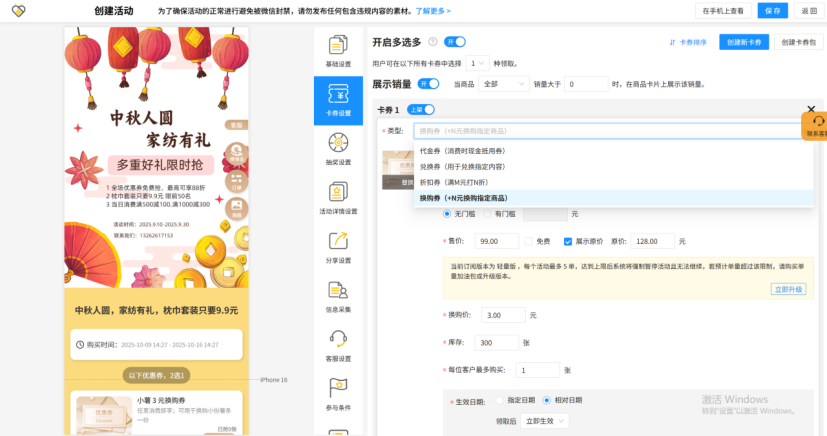Click the 返回 back button
Image resolution: width=827 pixels, height=436 pixels.
pyautogui.click(x=809, y=11)
